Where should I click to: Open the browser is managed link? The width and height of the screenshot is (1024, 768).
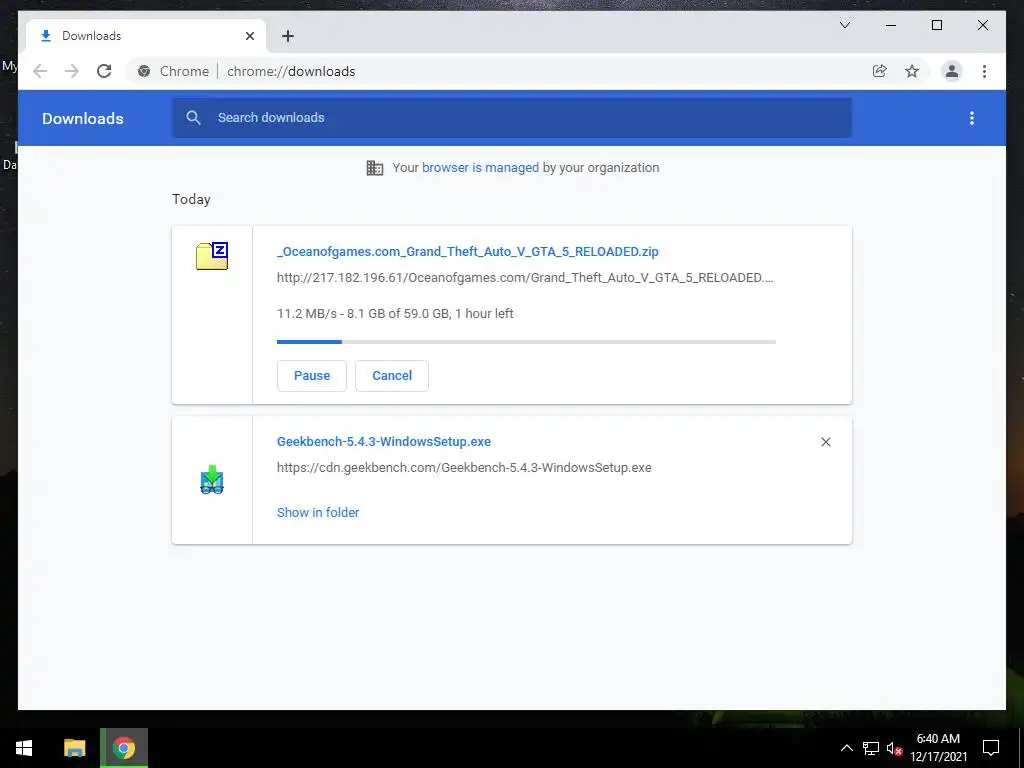coord(480,168)
